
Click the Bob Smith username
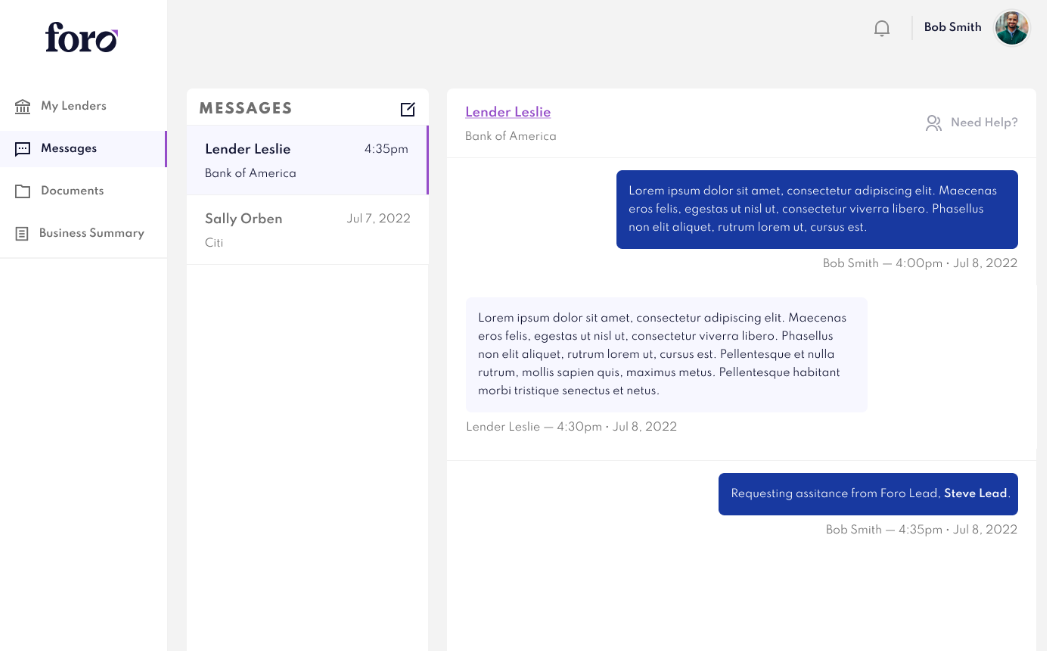point(952,28)
